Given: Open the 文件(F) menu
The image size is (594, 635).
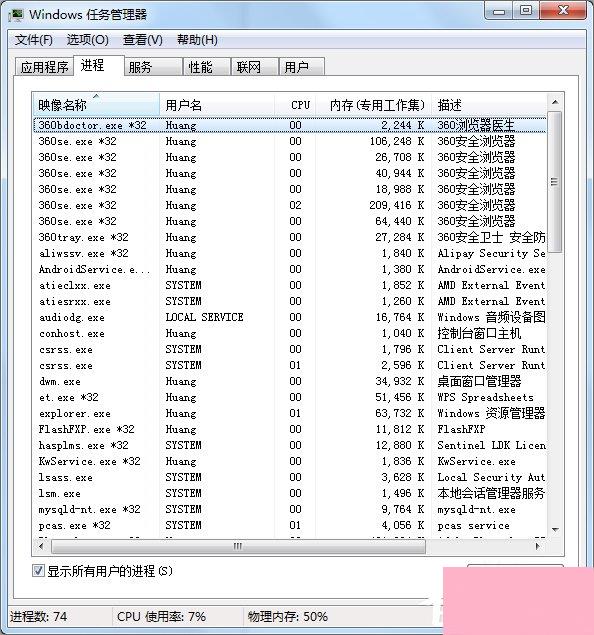Looking at the screenshot, I should pyautogui.click(x=34, y=40).
